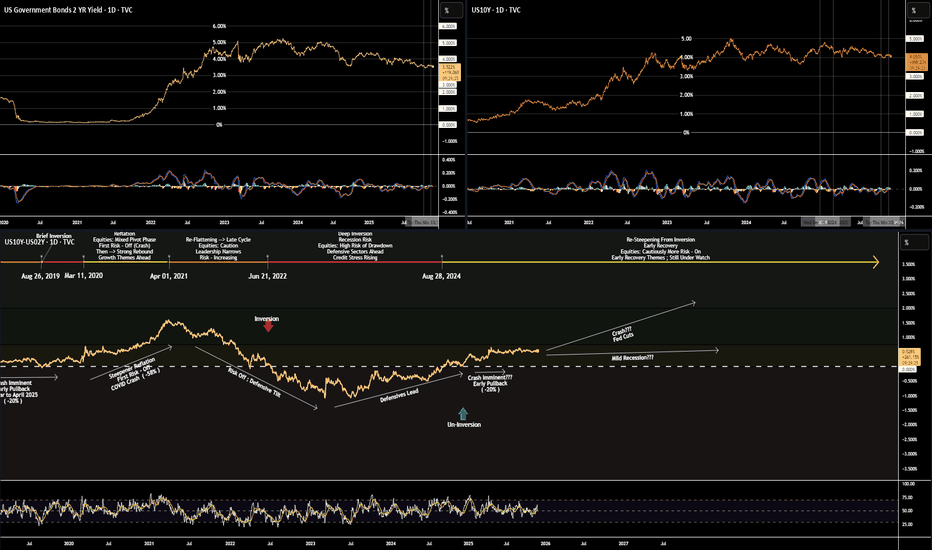Click the yellow timeline arrowhead at right end

coord(875,262)
